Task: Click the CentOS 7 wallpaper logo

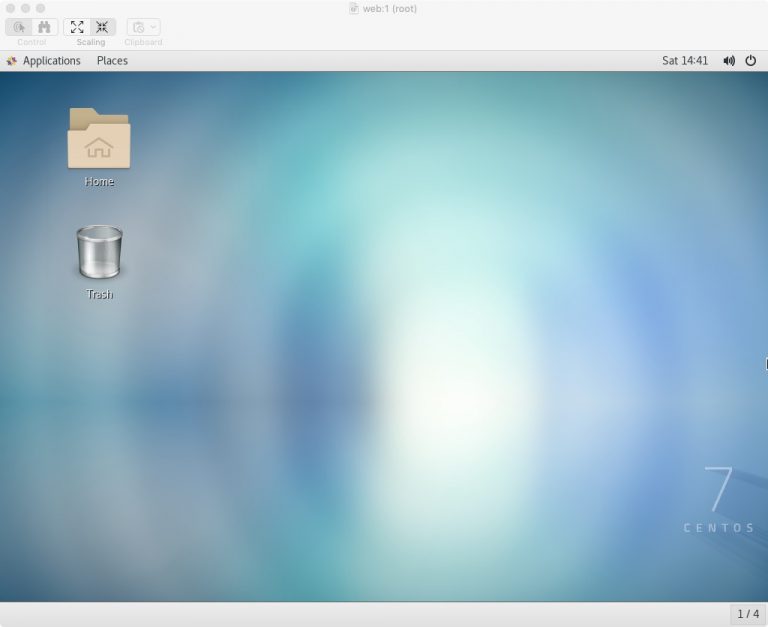Action: pyautogui.click(x=719, y=500)
